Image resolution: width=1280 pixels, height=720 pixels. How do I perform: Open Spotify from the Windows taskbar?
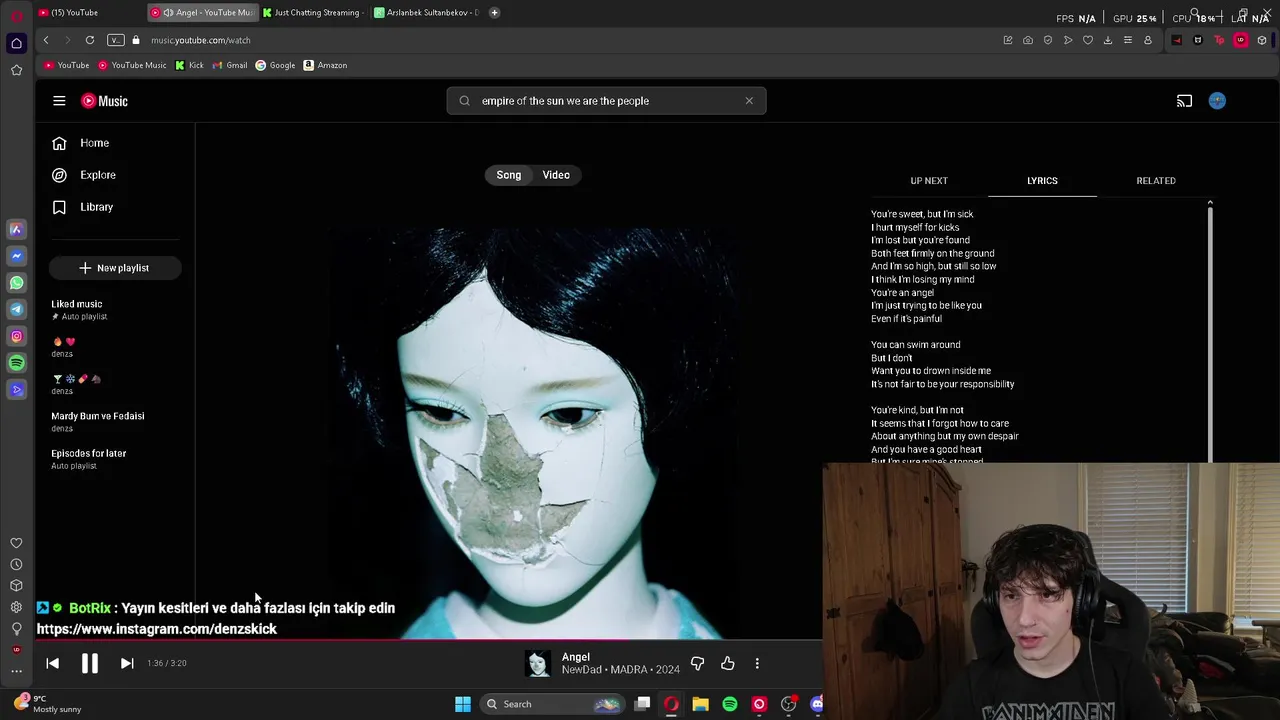coord(730,704)
